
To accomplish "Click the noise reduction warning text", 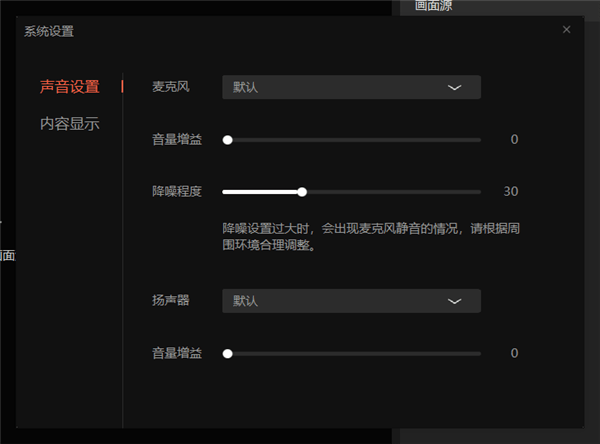I will point(371,237).
